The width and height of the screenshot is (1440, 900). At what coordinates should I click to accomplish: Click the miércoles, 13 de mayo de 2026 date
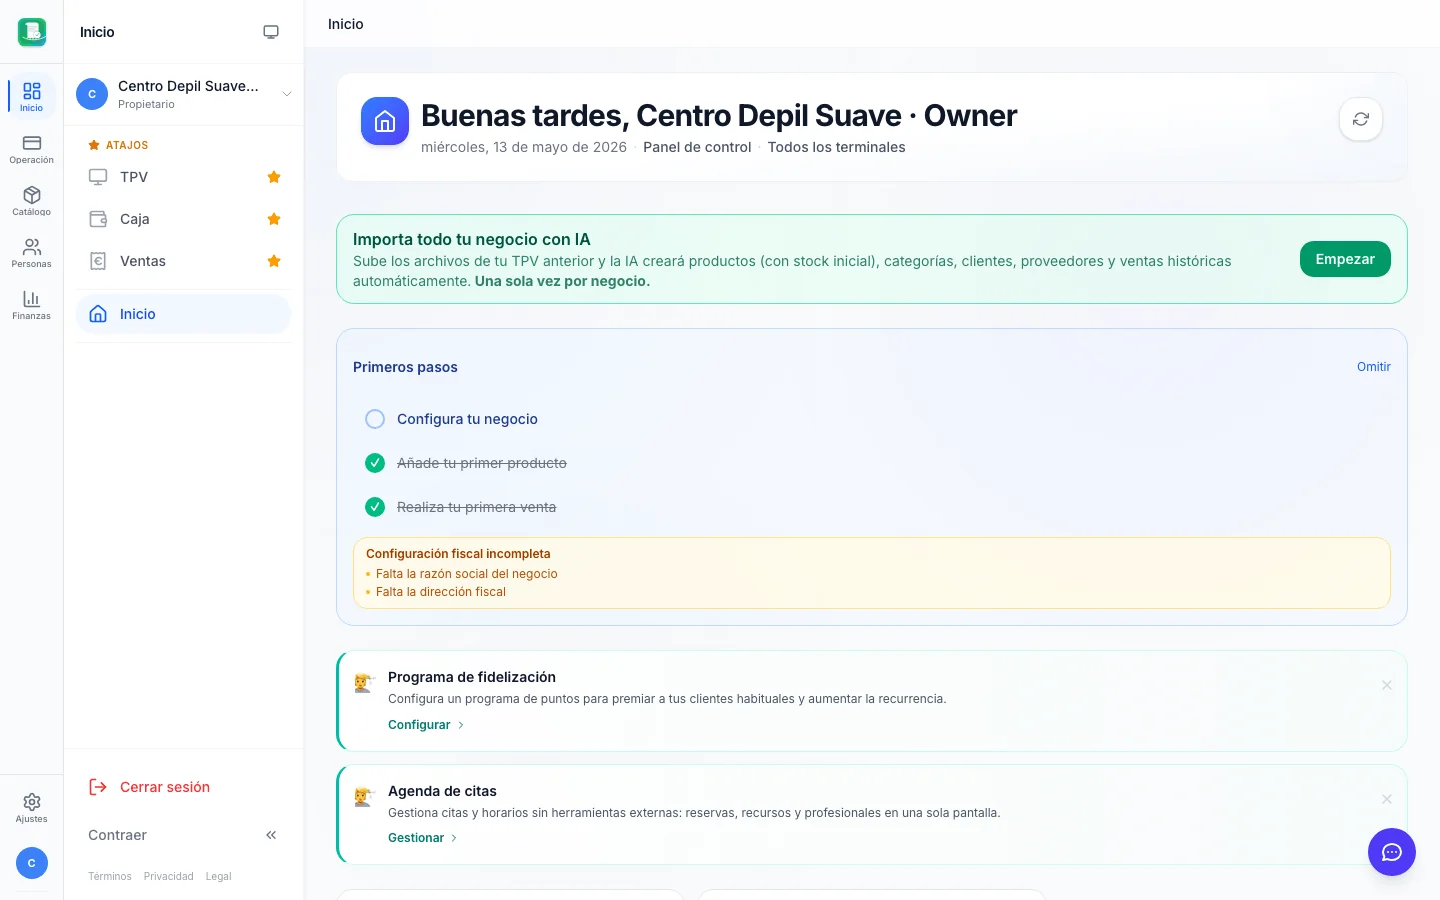coord(524,147)
